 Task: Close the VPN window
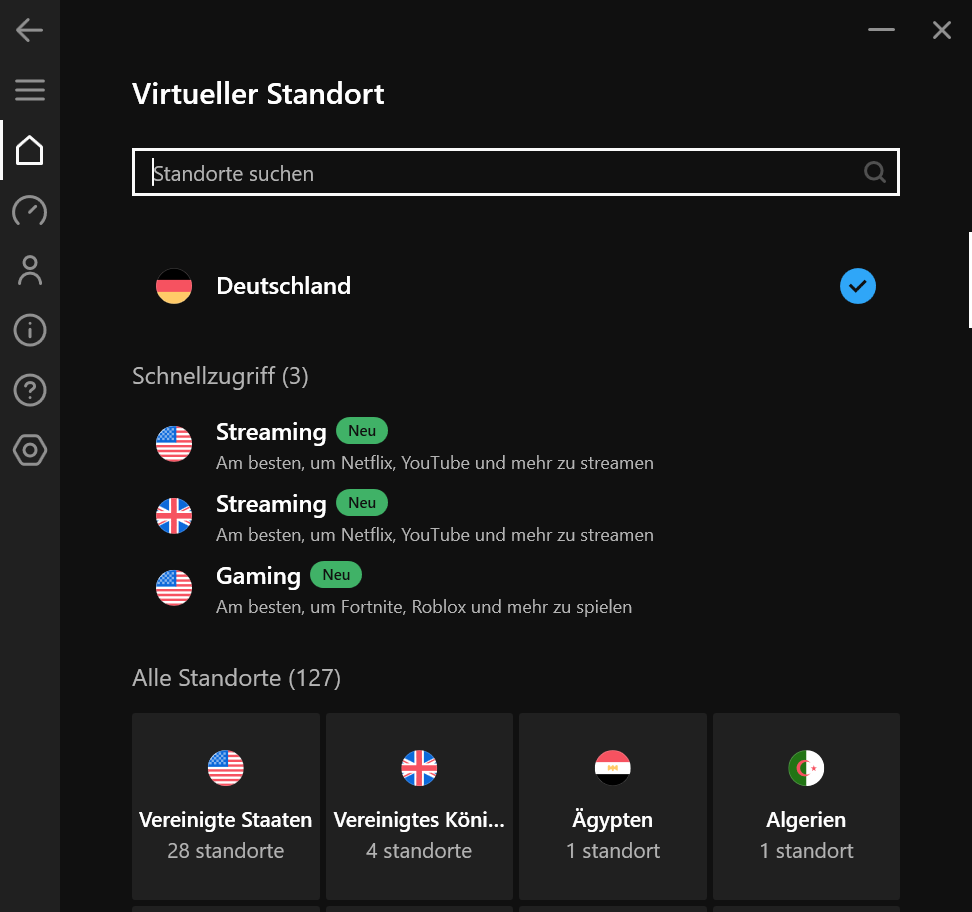click(x=942, y=30)
